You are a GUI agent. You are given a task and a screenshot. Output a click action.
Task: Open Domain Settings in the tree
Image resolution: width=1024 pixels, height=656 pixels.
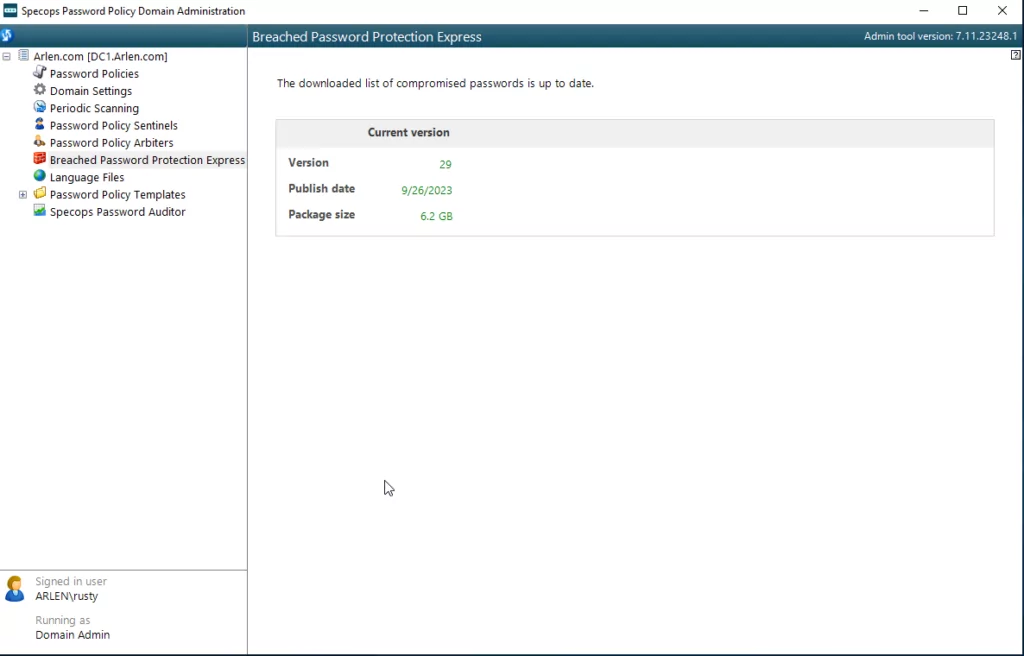click(91, 91)
